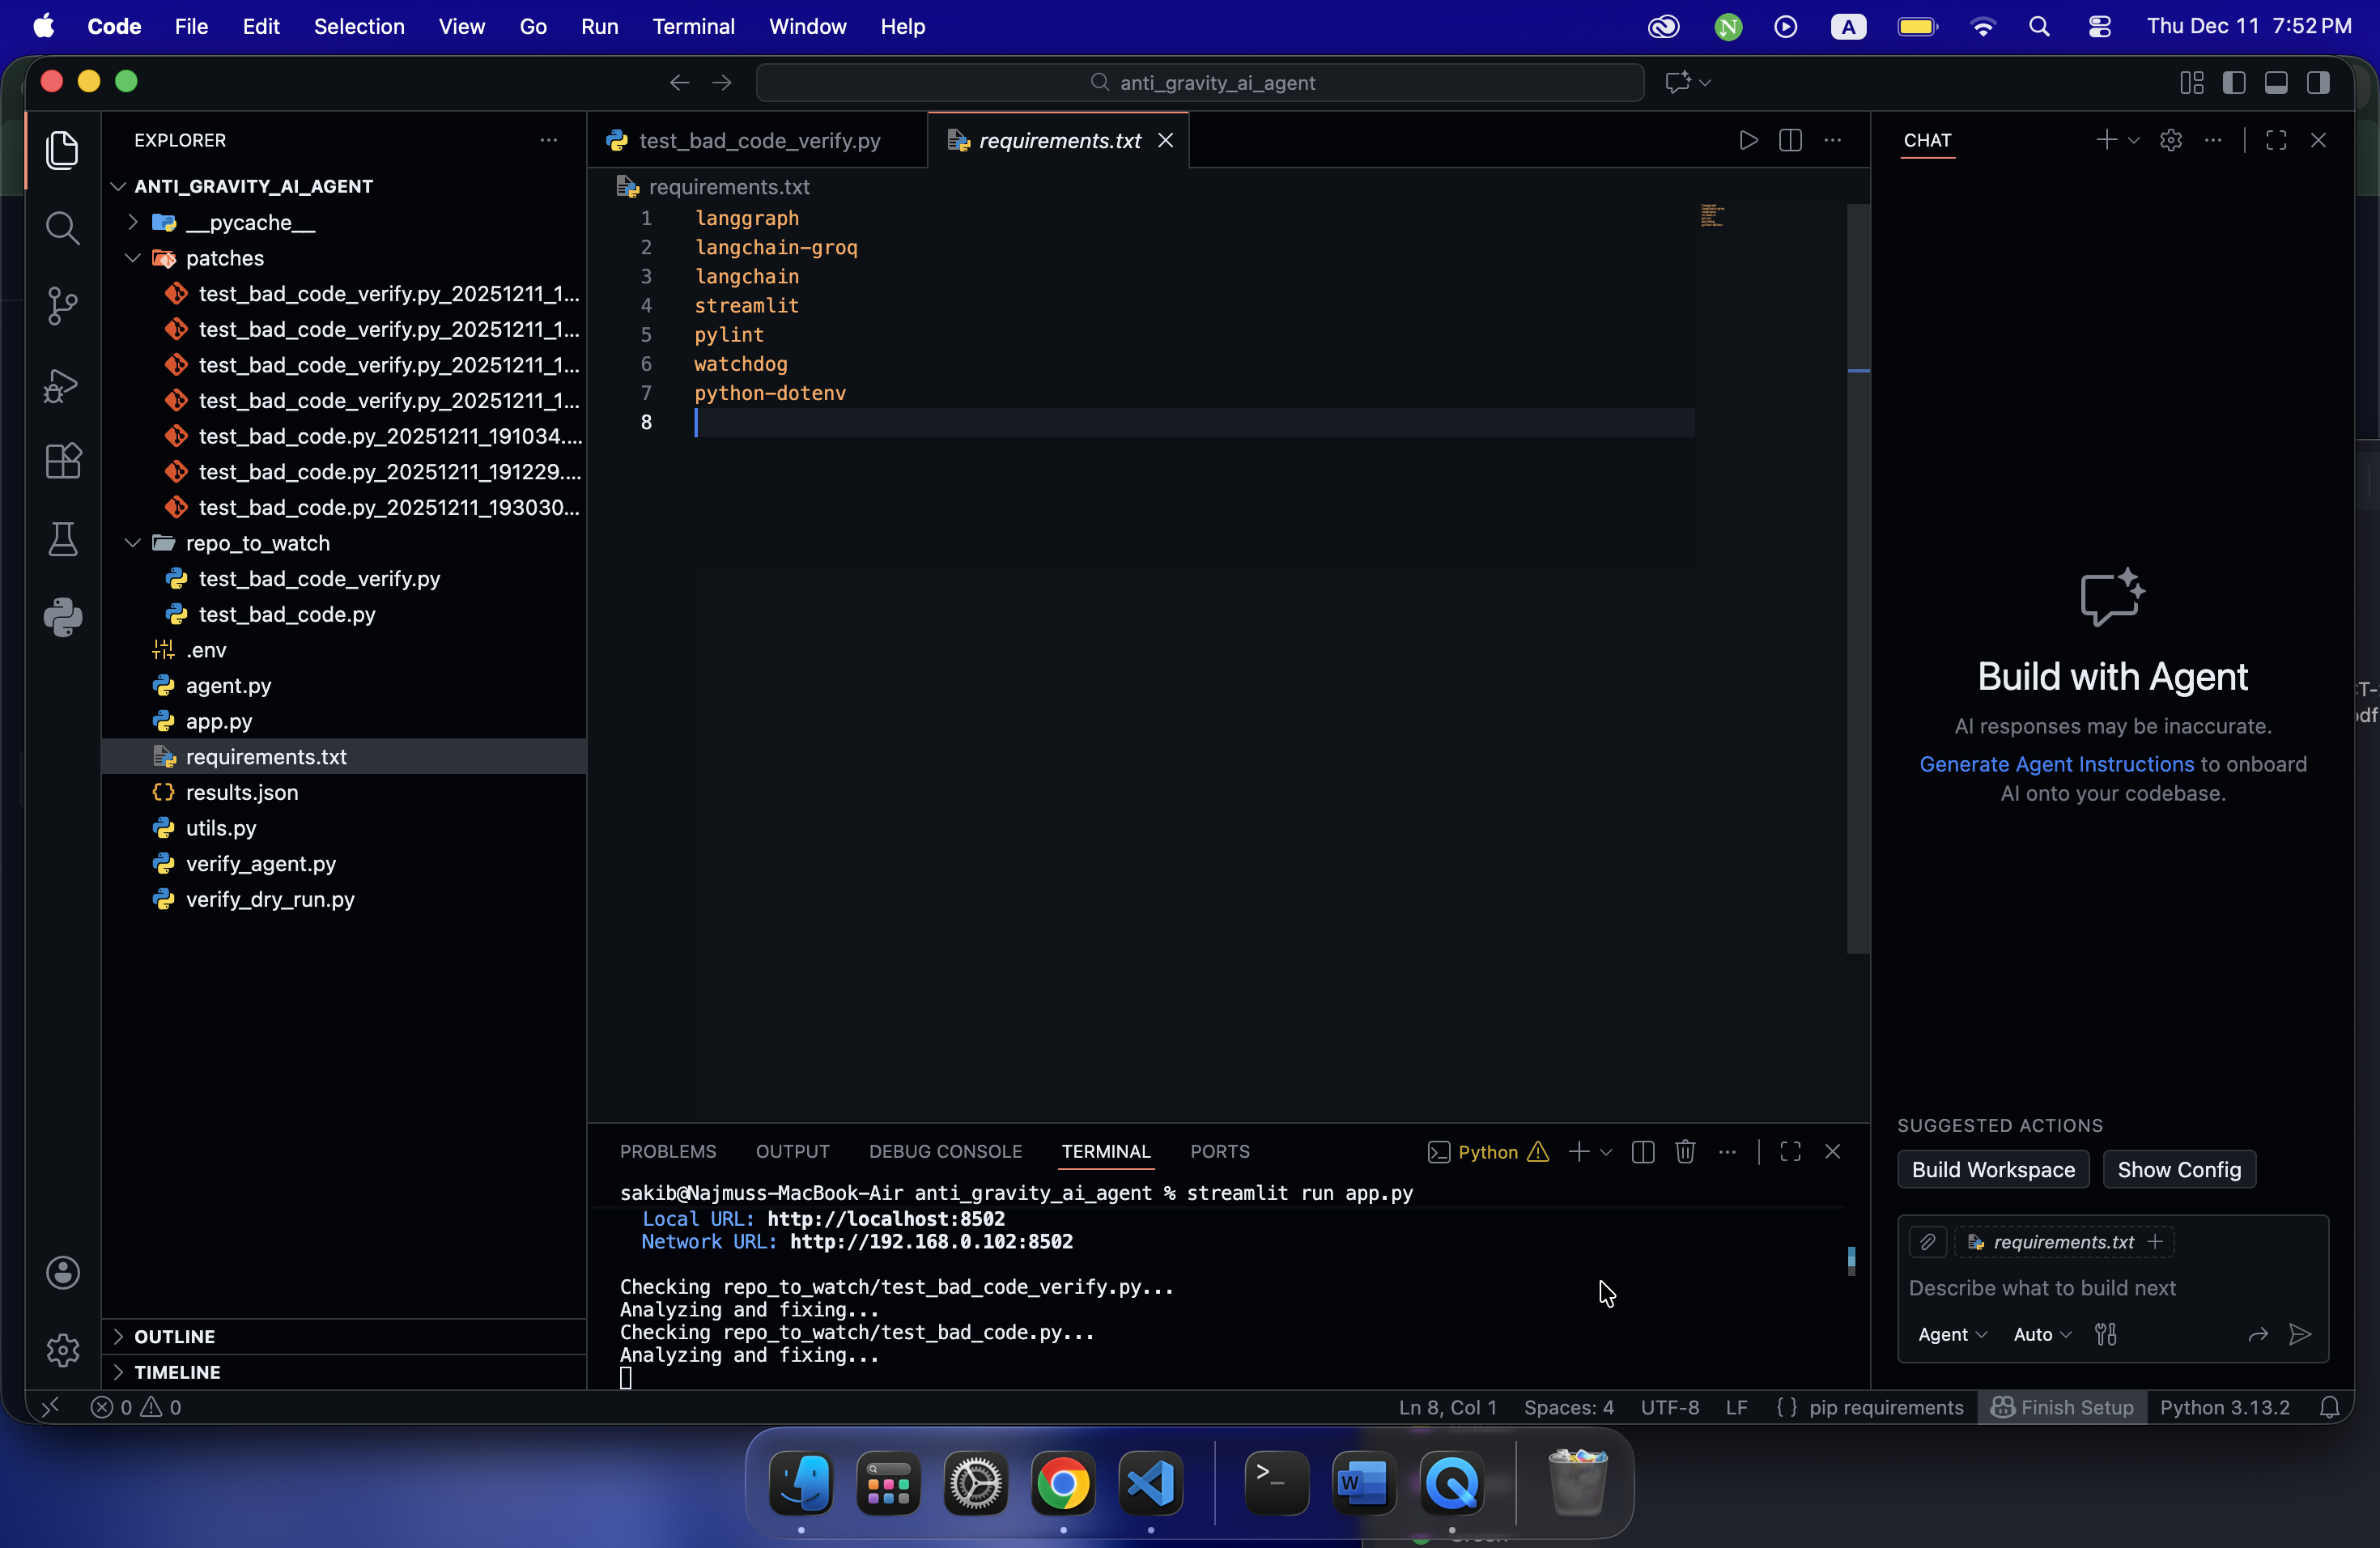Open the Generate Agent Instructions link
The image size is (2380, 1548).
point(2056,764)
